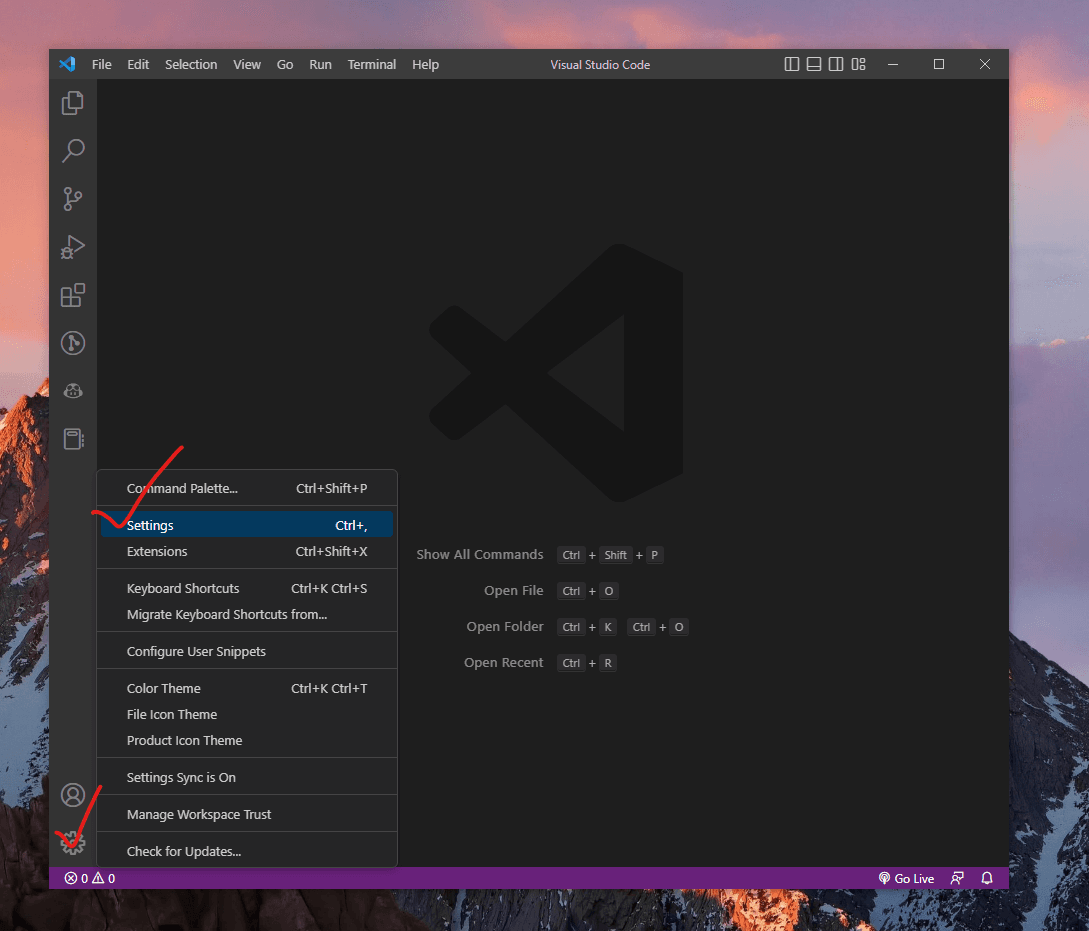Open the View menu
The image size is (1089, 931).
coord(247,65)
